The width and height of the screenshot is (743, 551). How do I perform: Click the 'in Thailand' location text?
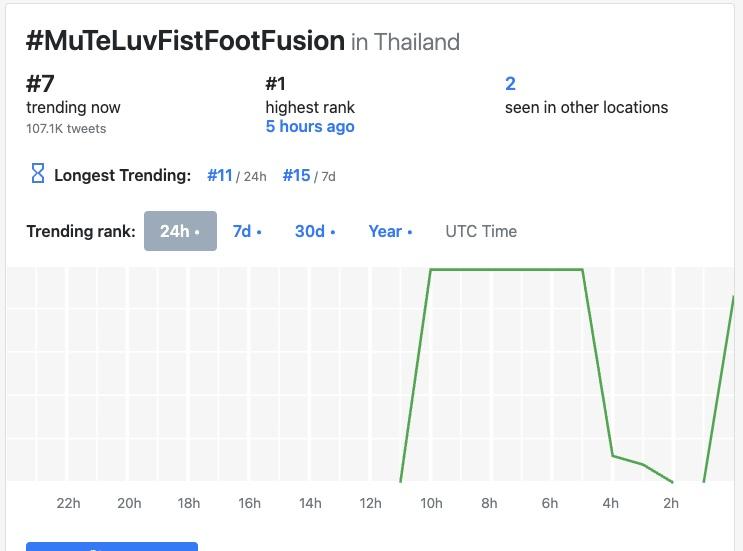pos(405,43)
